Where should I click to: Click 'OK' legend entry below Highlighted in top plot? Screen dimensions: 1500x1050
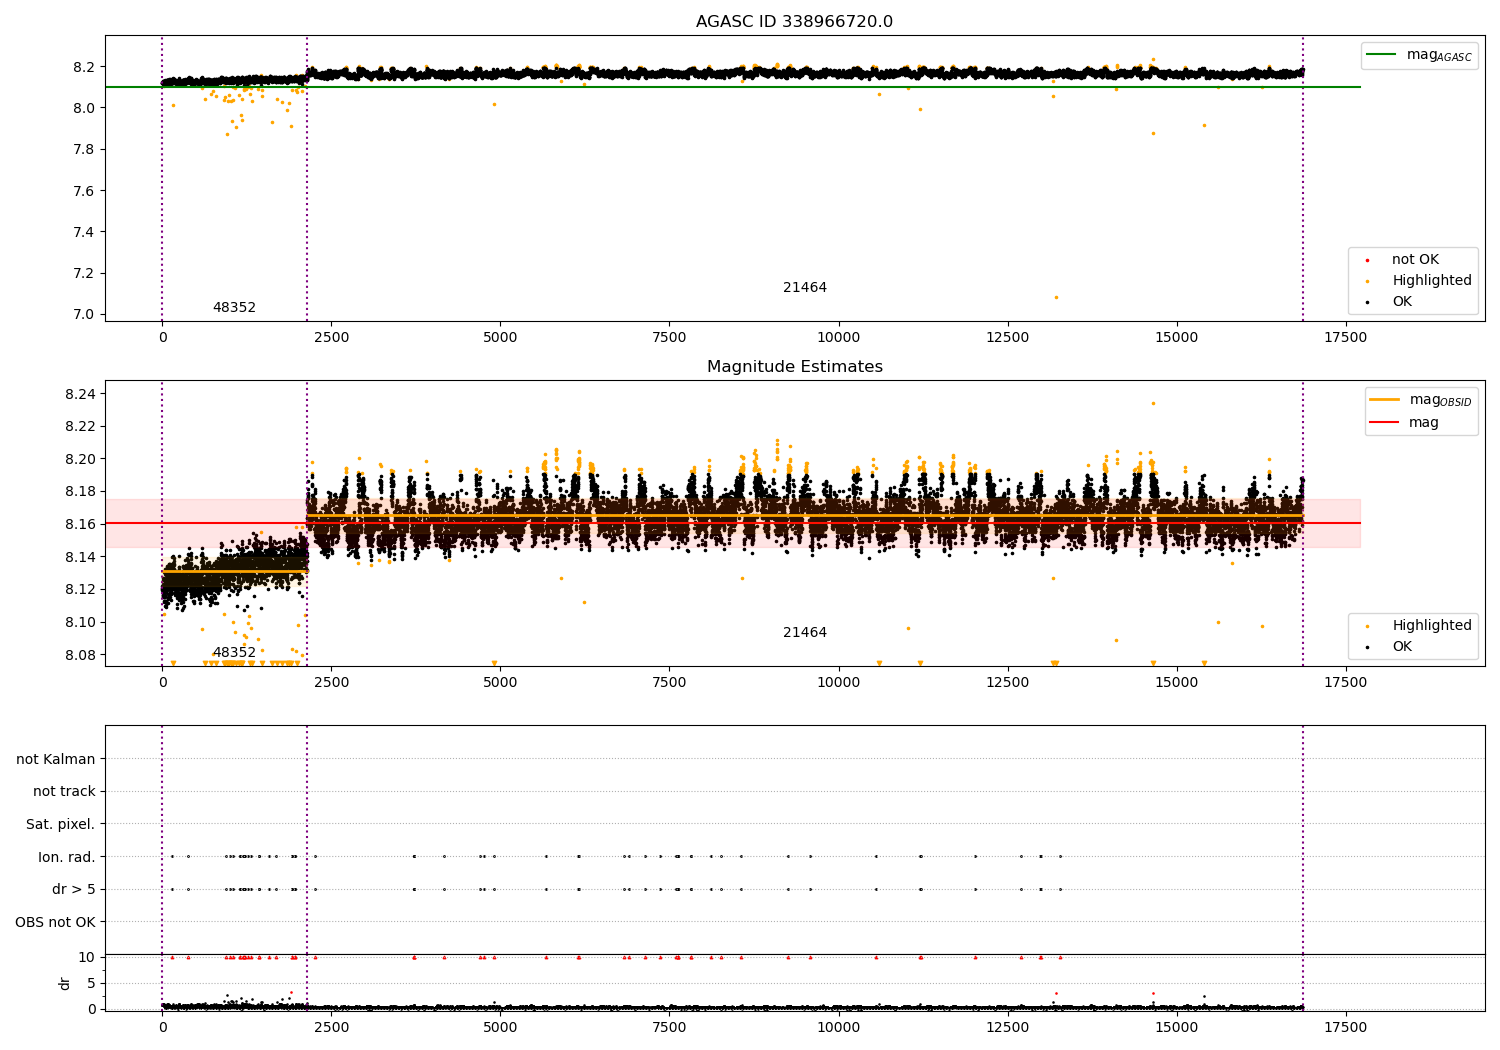(x=1402, y=302)
